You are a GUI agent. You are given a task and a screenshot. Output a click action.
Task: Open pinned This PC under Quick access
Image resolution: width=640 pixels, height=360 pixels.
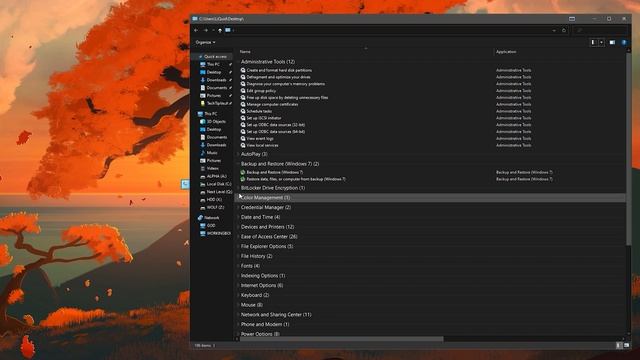(x=213, y=64)
